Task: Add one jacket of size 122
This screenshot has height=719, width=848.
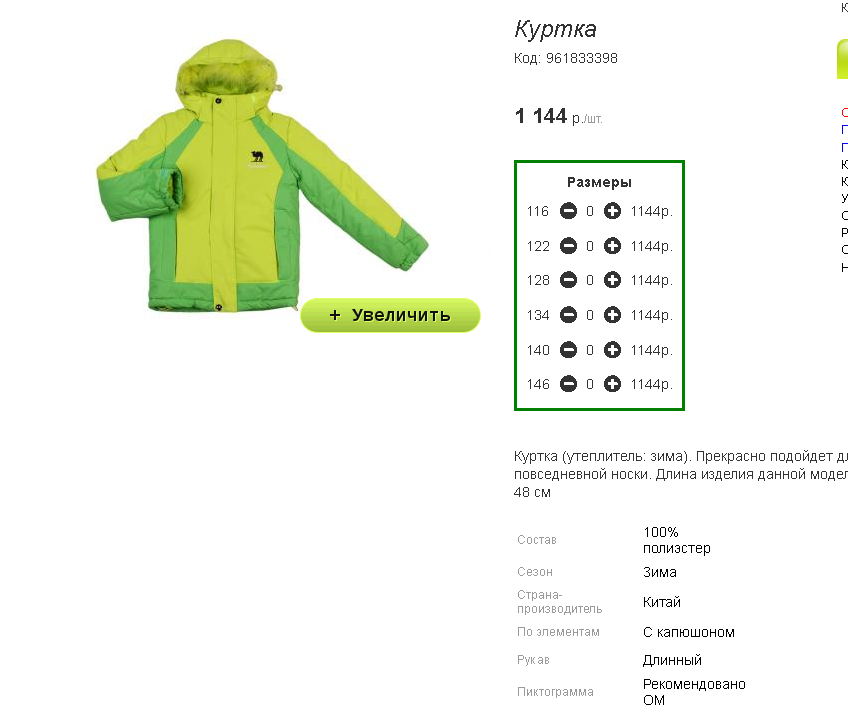Action: tap(612, 246)
